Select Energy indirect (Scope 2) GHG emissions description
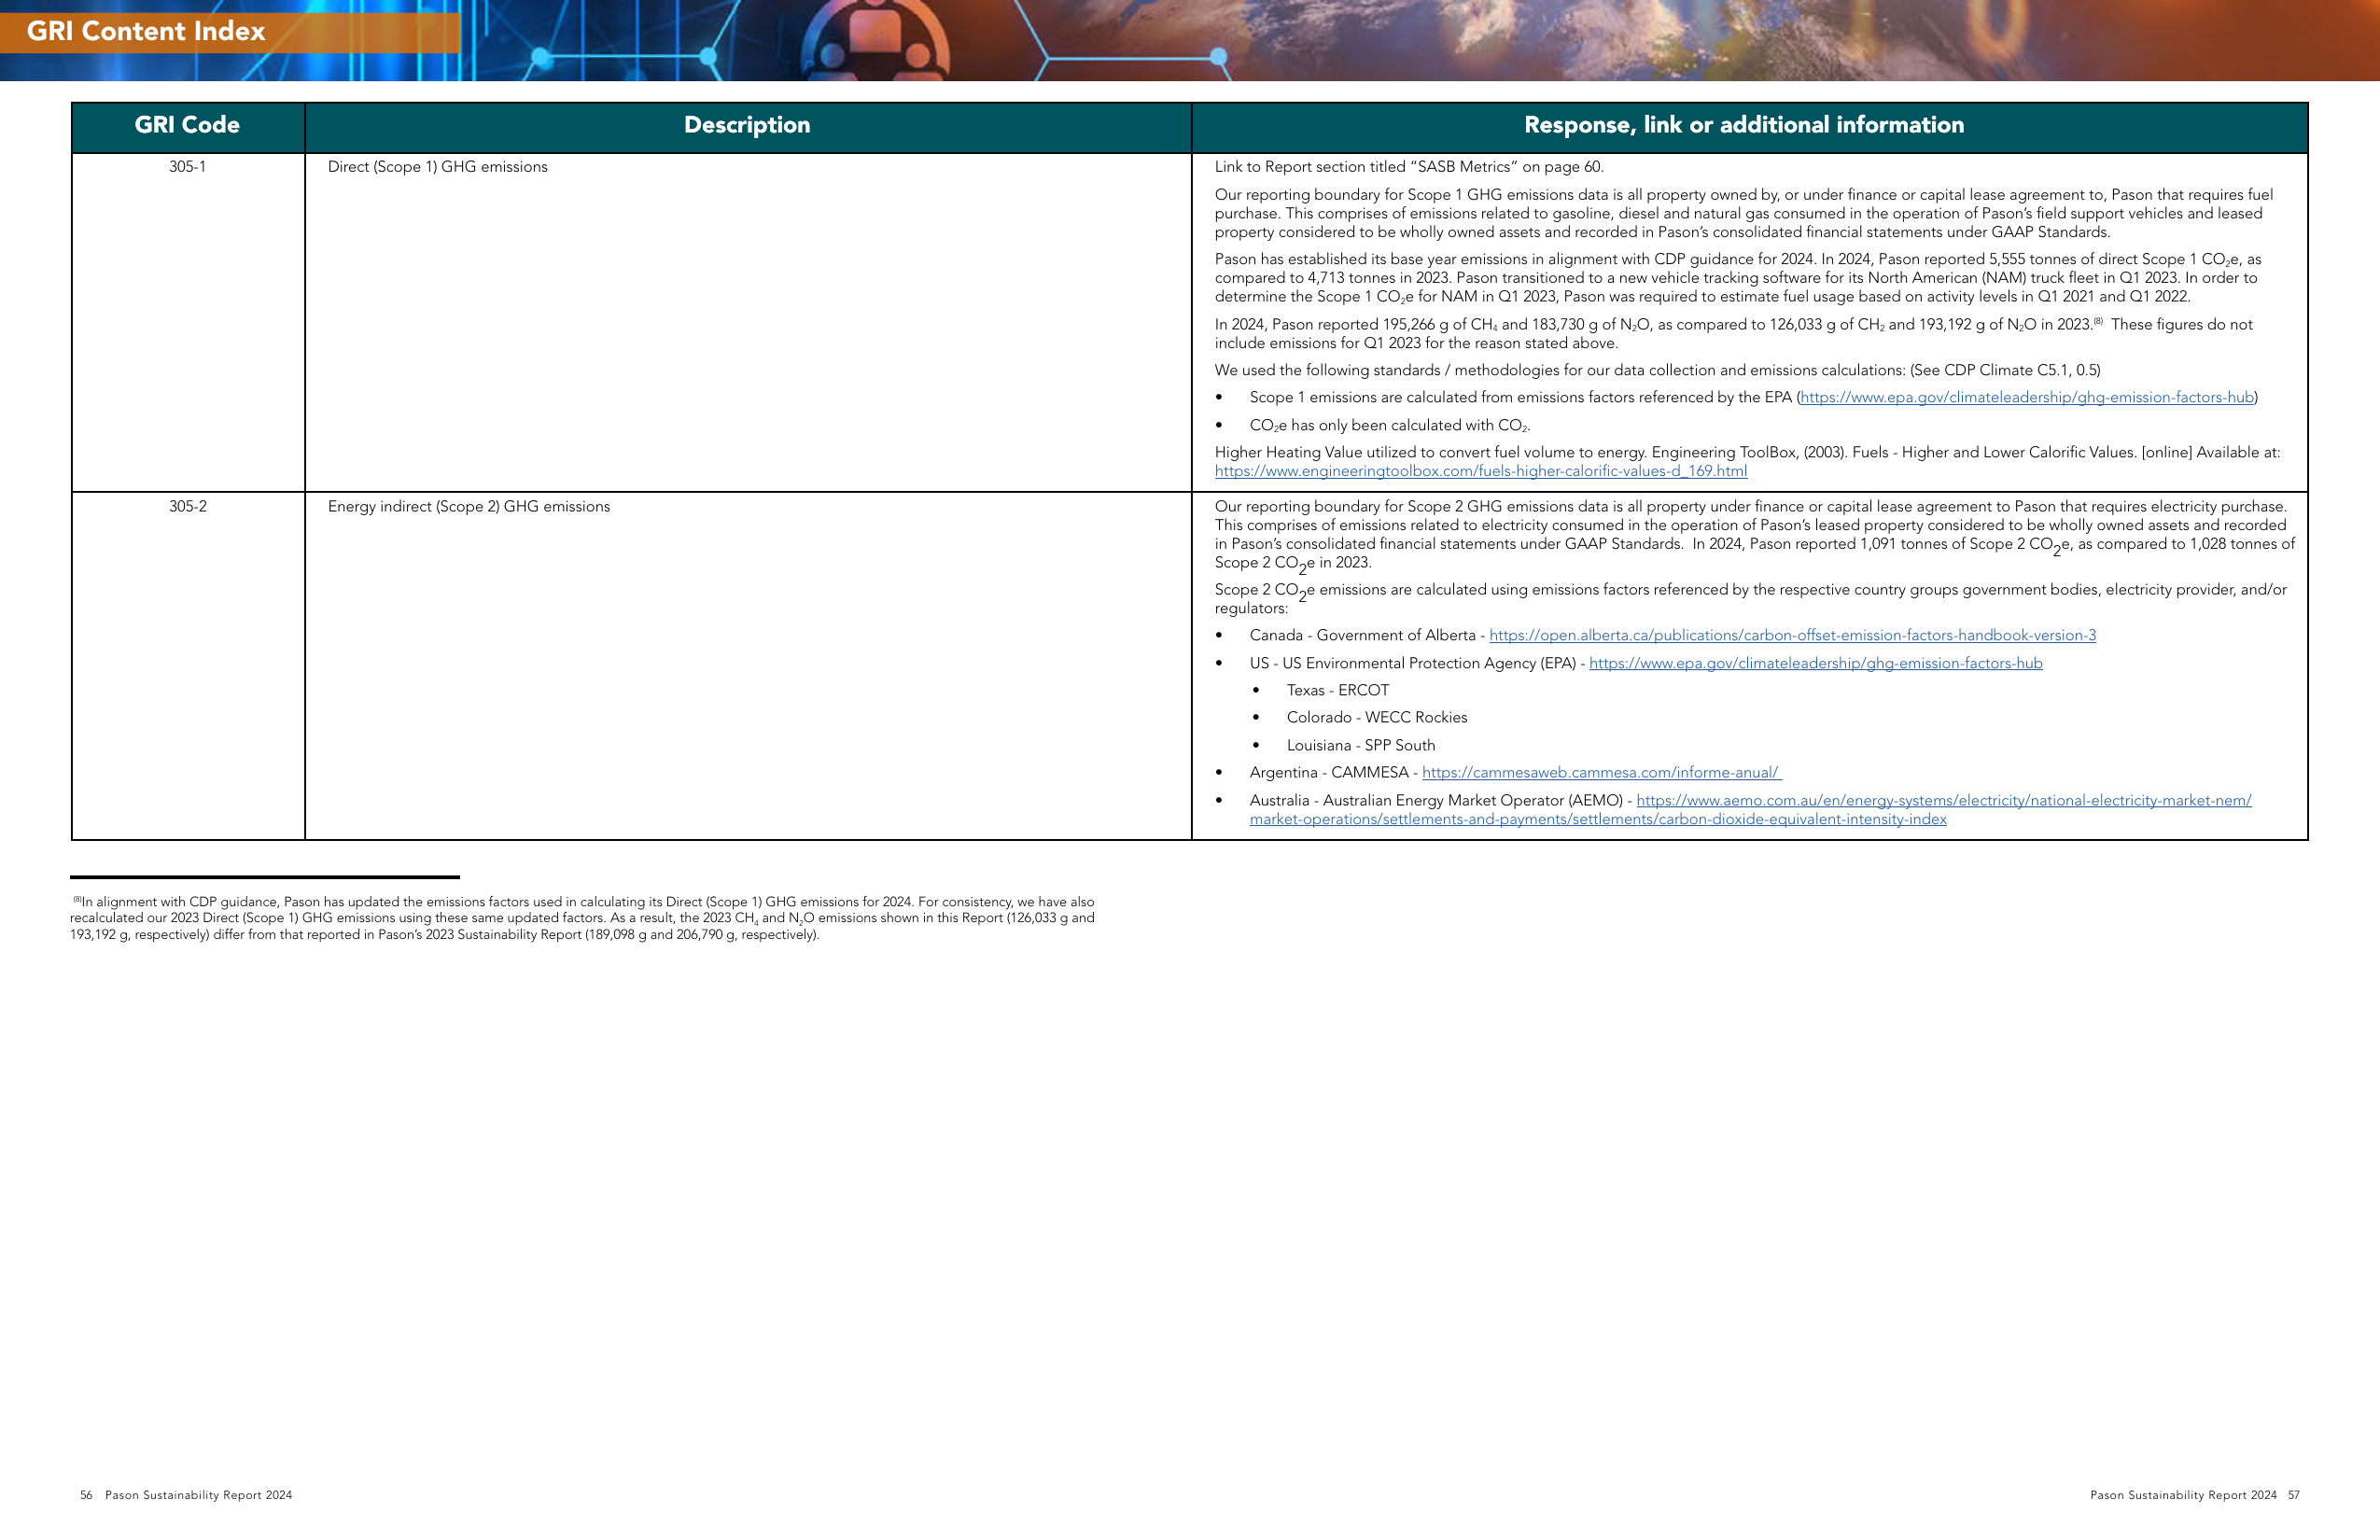 tap(469, 507)
